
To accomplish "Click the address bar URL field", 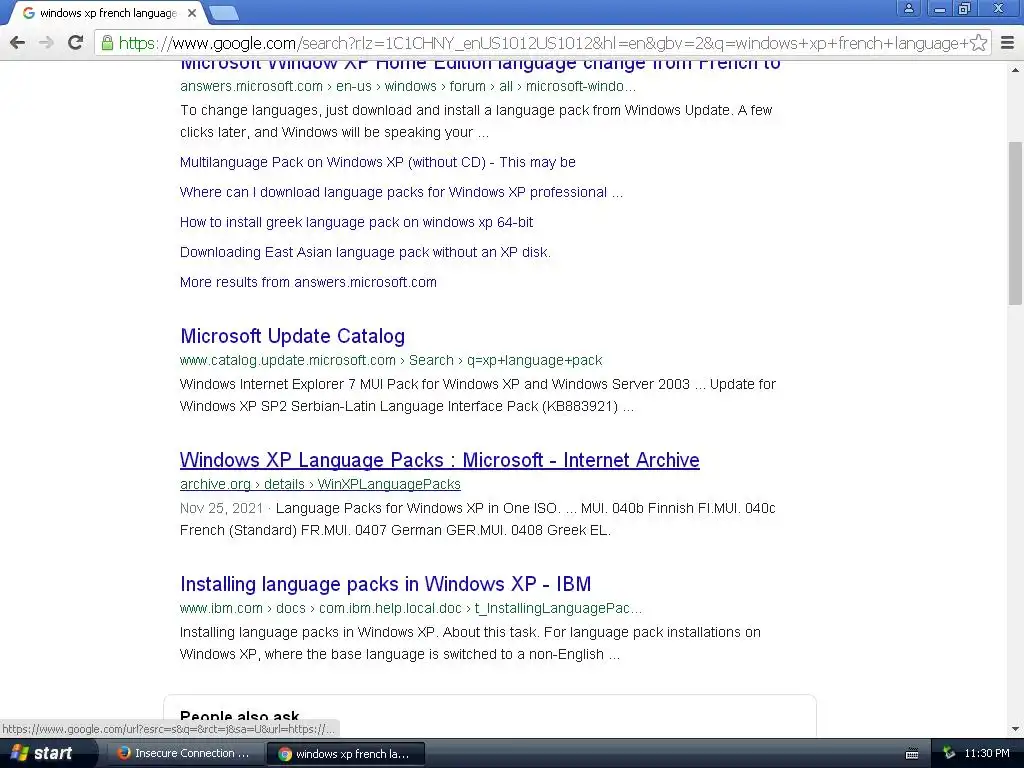I will point(543,43).
